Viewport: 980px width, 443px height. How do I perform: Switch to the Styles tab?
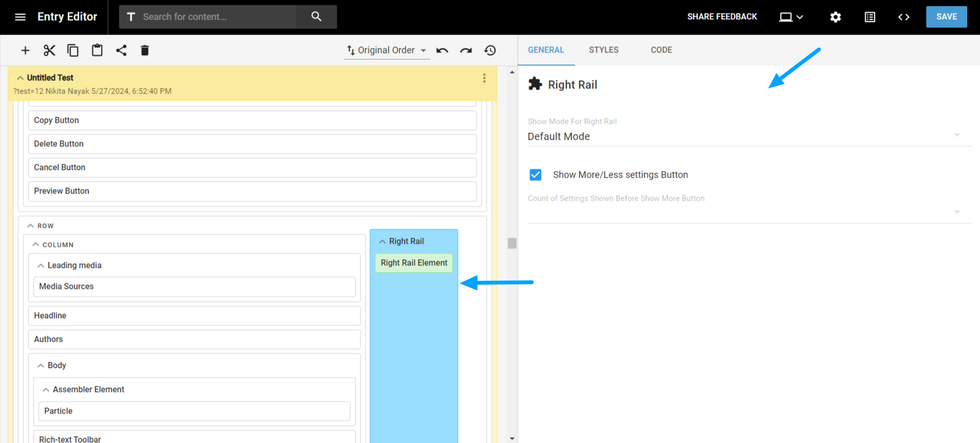tap(603, 50)
